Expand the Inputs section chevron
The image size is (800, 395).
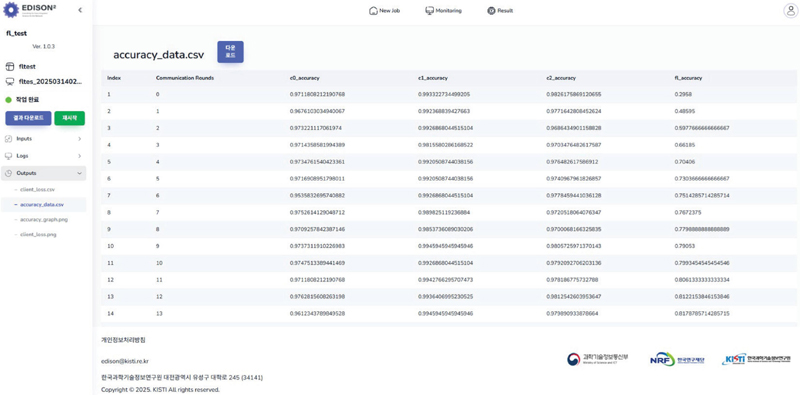point(80,139)
